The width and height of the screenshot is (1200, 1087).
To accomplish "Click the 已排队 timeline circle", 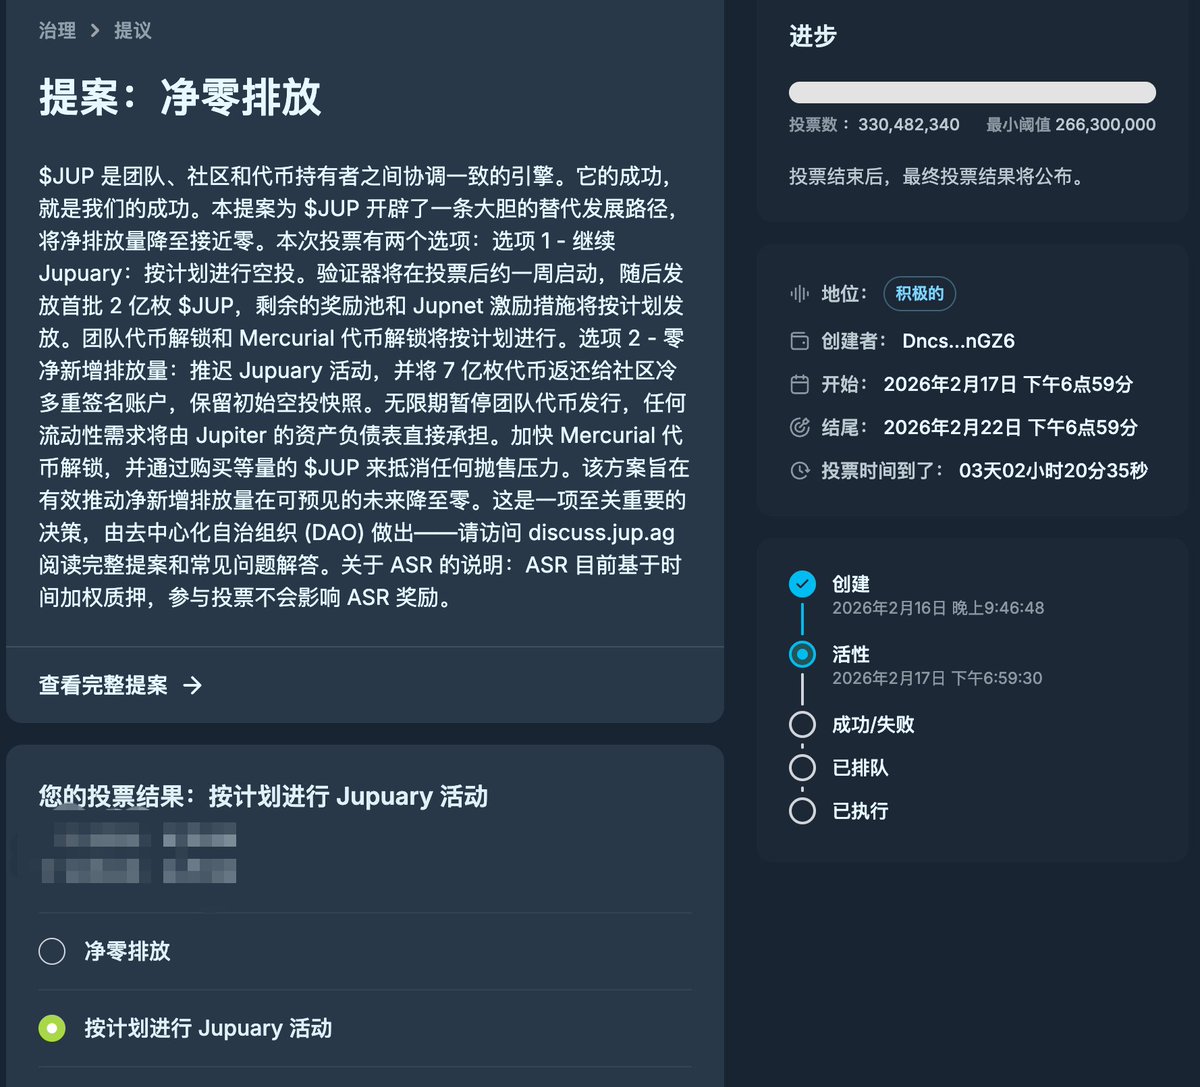I will pyautogui.click(x=802, y=768).
